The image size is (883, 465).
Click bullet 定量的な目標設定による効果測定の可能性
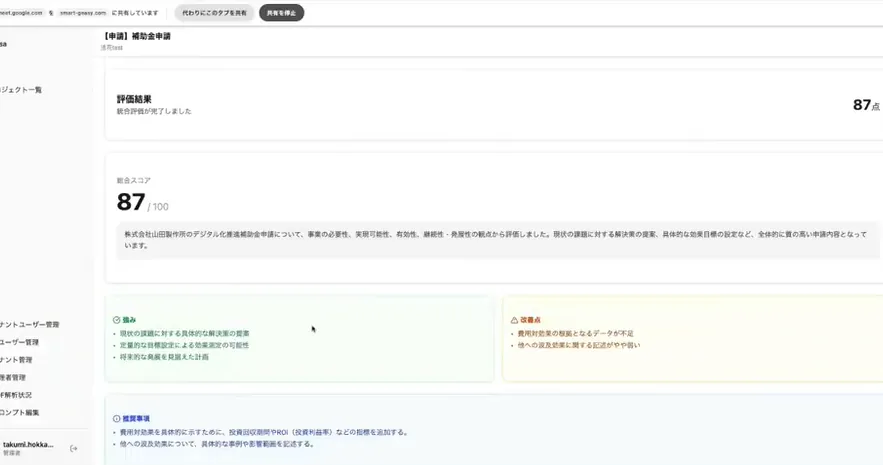[184, 345]
